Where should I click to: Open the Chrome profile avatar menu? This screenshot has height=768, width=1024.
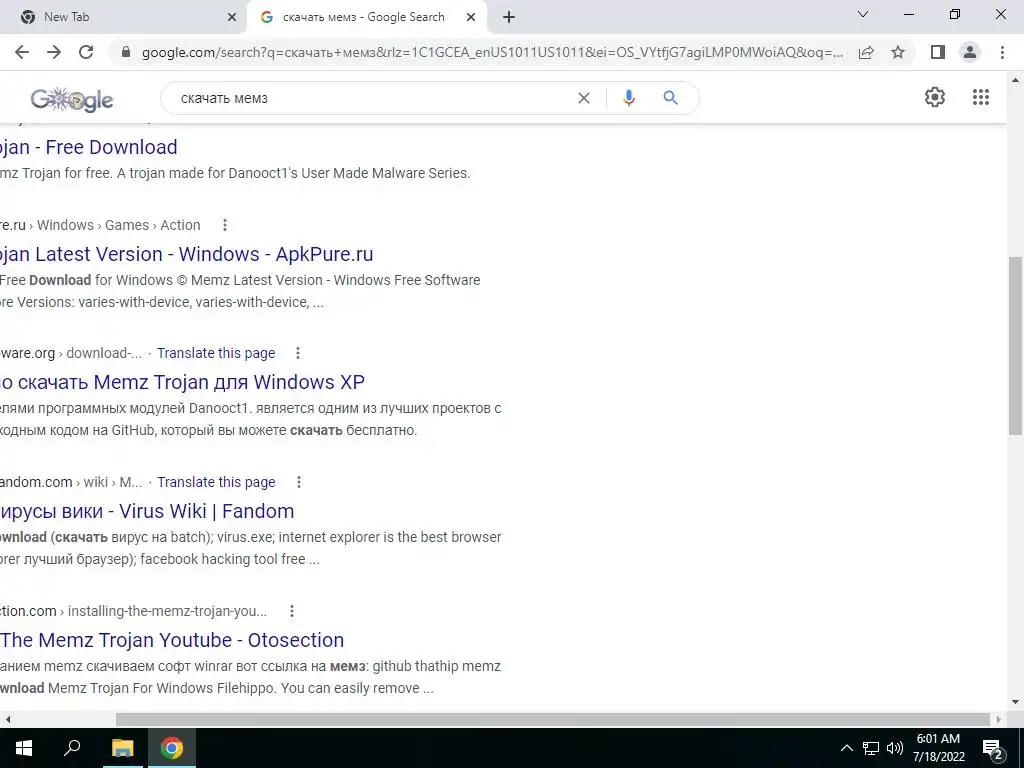coord(970,52)
